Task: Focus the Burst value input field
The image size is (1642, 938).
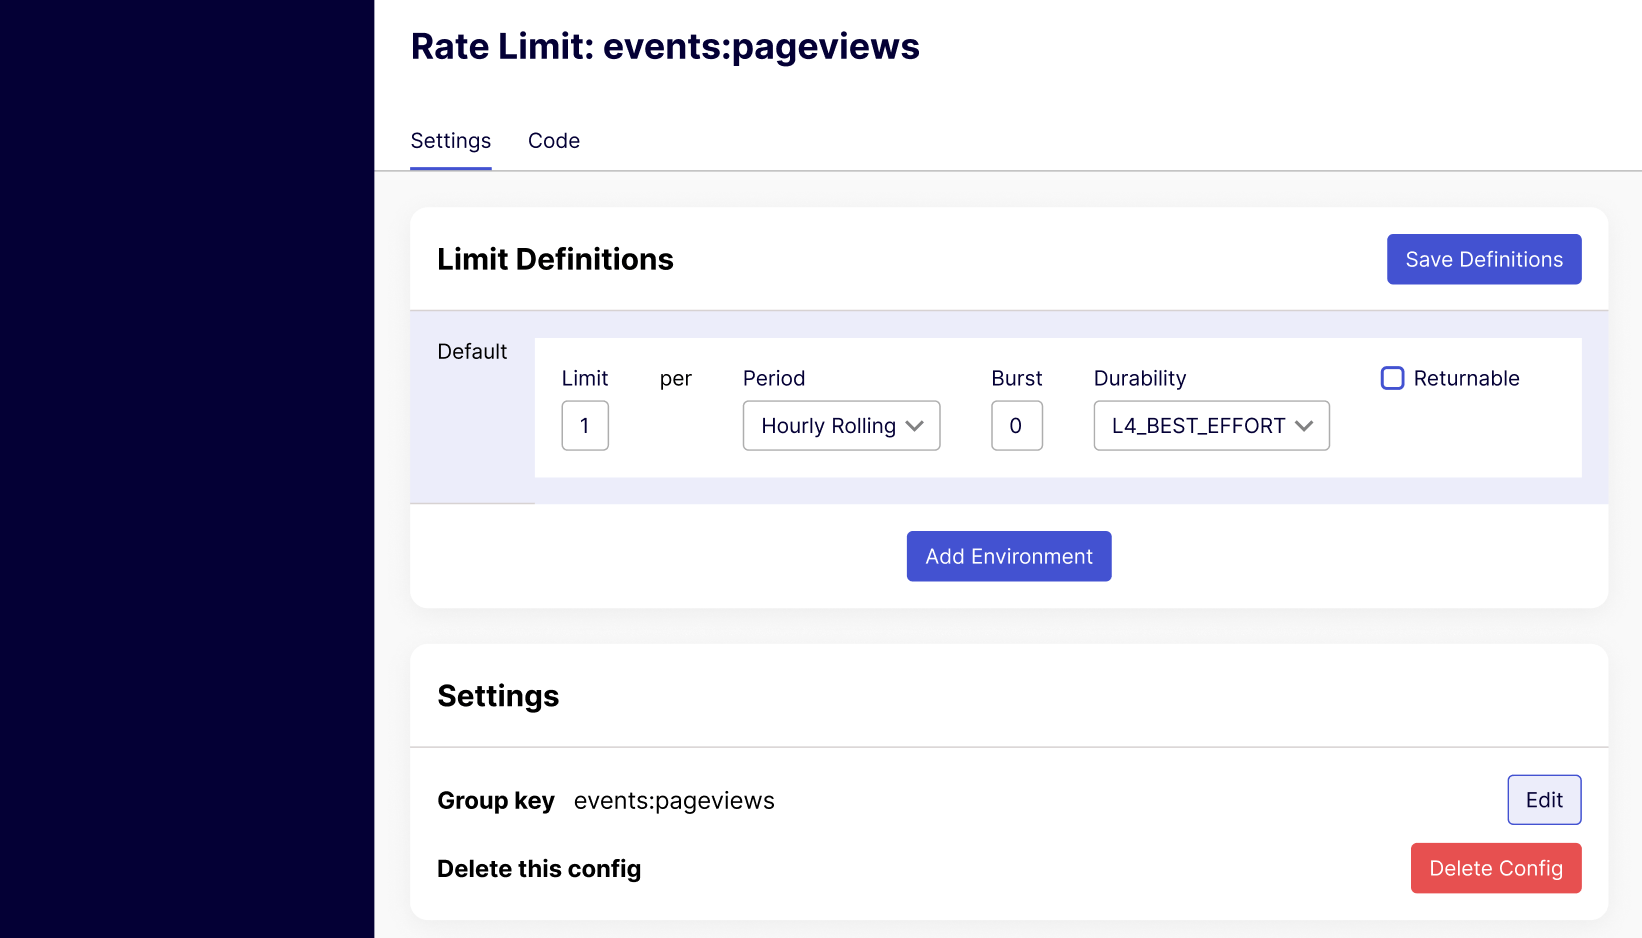Action: [1016, 426]
